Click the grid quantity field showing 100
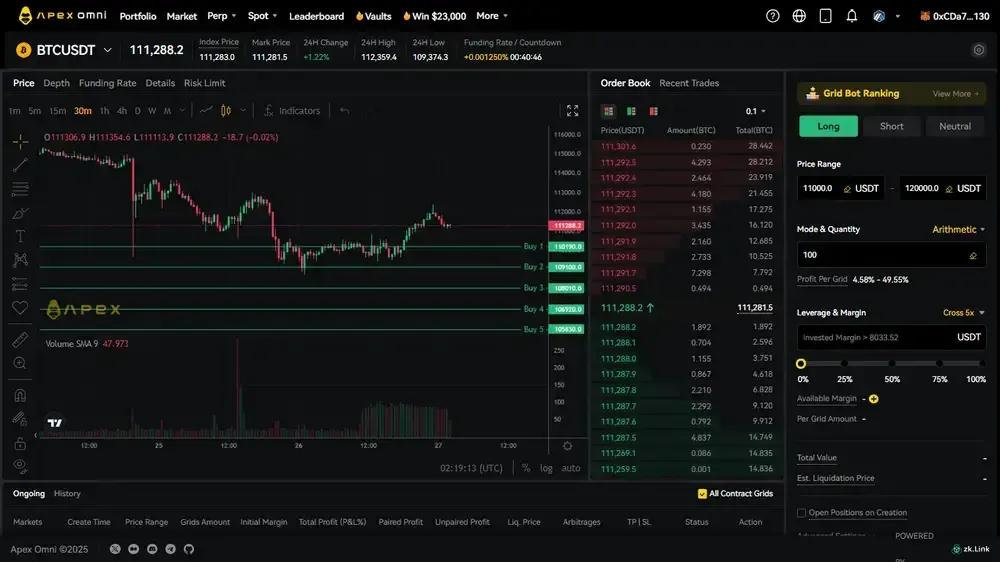Viewport: 1000px width, 562px height. click(891, 255)
